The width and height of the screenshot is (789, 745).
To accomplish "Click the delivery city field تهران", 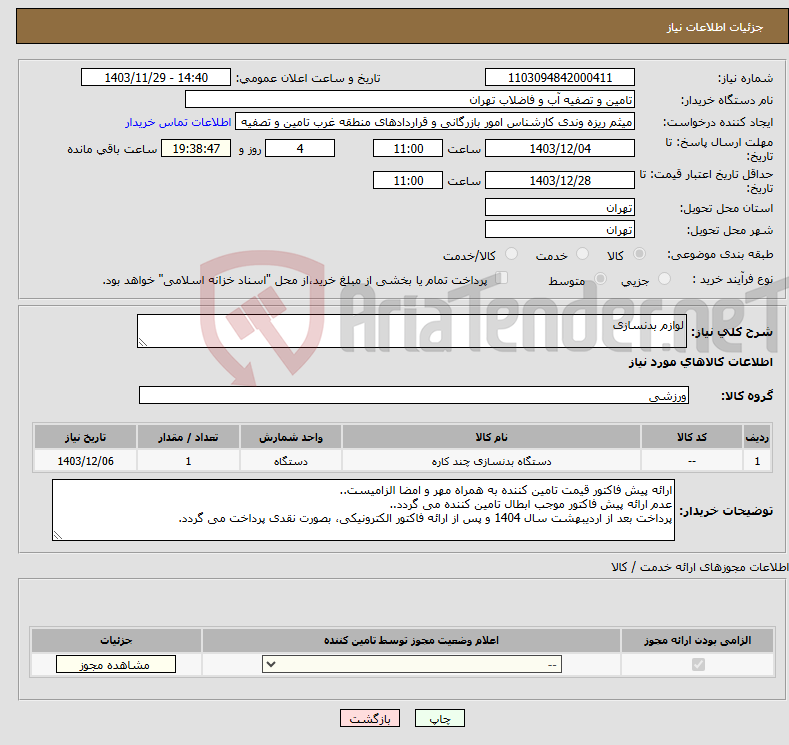I will click(x=560, y=229).
